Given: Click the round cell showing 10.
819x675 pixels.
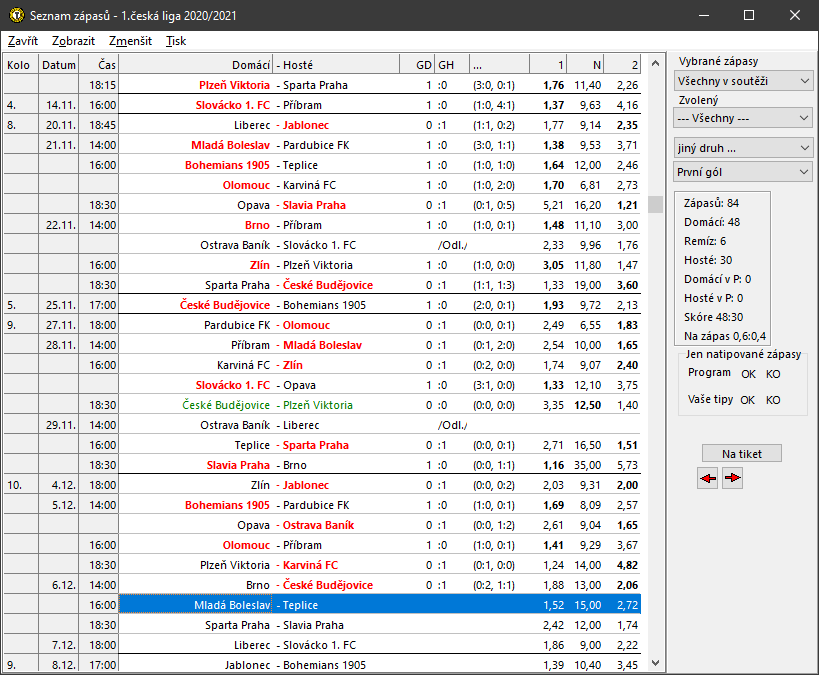Looking at the screenshot, I should 21,485.
